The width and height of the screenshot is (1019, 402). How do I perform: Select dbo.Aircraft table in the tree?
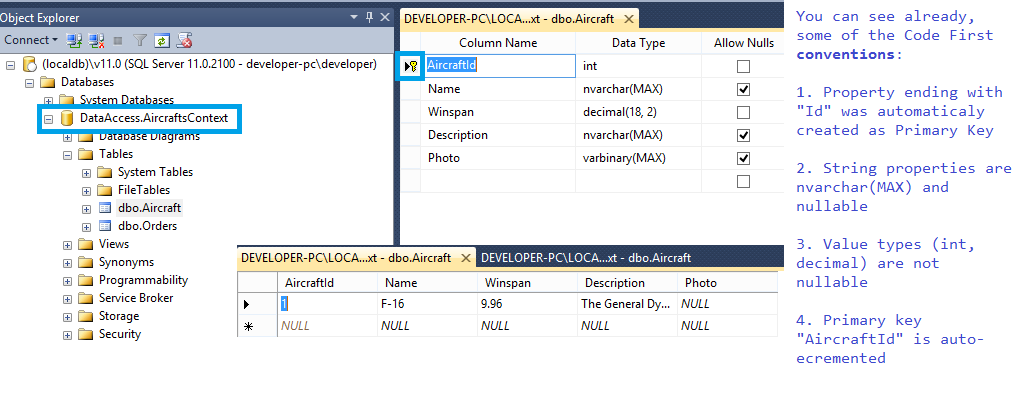(142, 208)
